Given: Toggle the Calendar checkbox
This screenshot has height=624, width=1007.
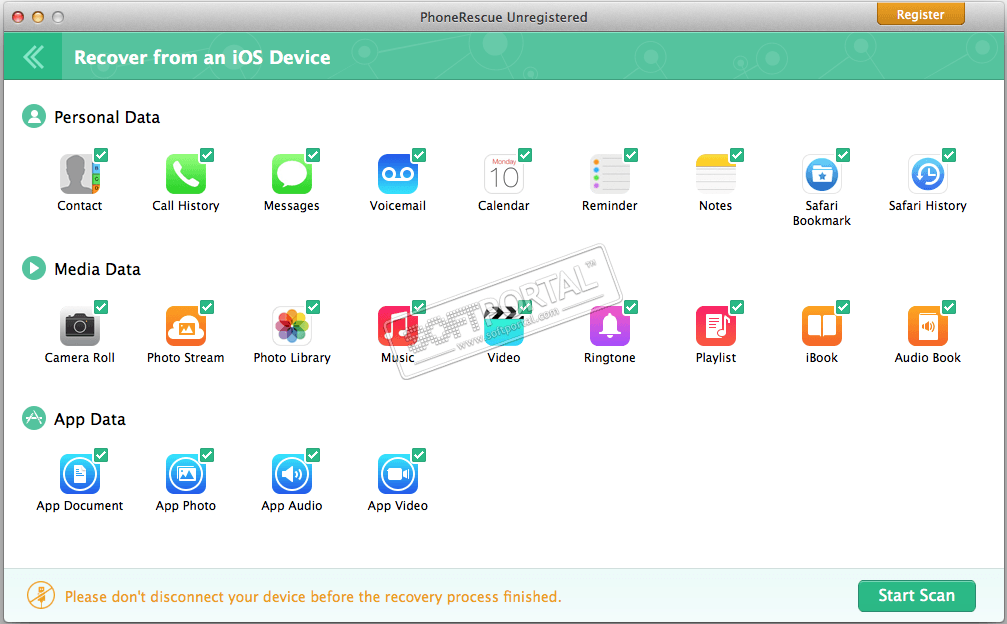Looking at the screenshot, I should point(525,155).
